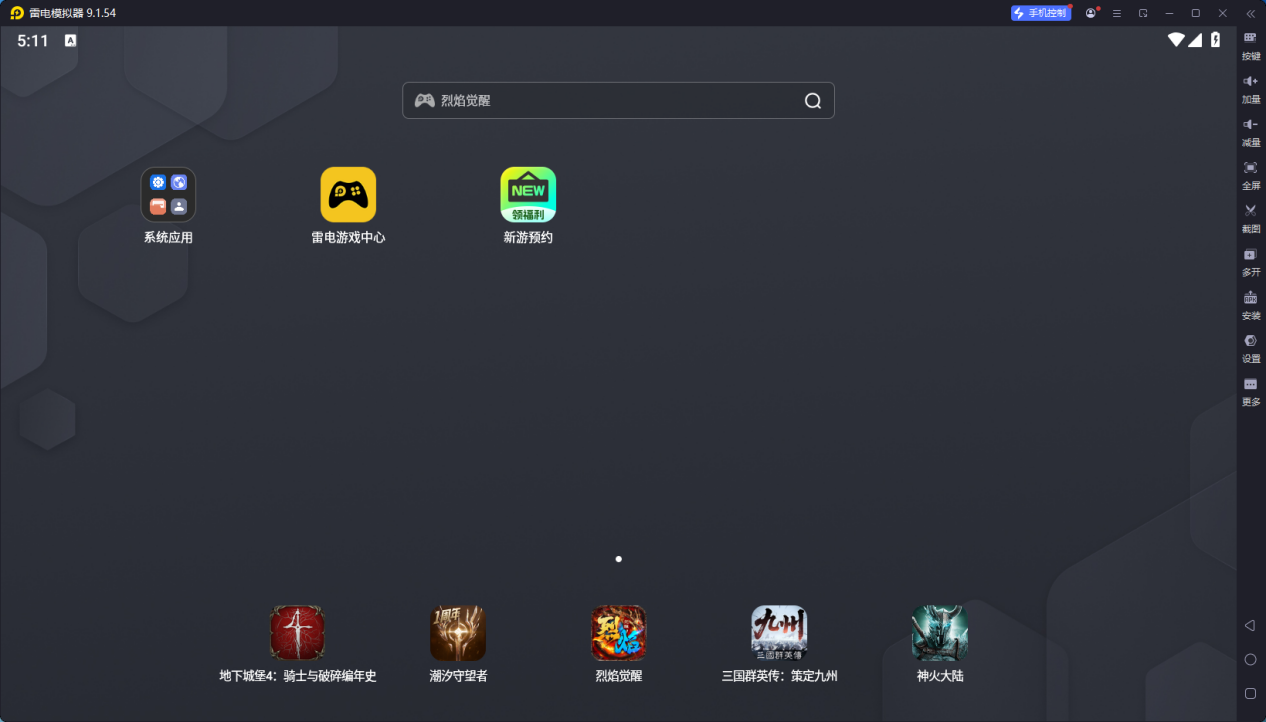Start 烈焰觉醒 game from dock
This screenshot has width=1266, height=722.
tap(619, 633)
